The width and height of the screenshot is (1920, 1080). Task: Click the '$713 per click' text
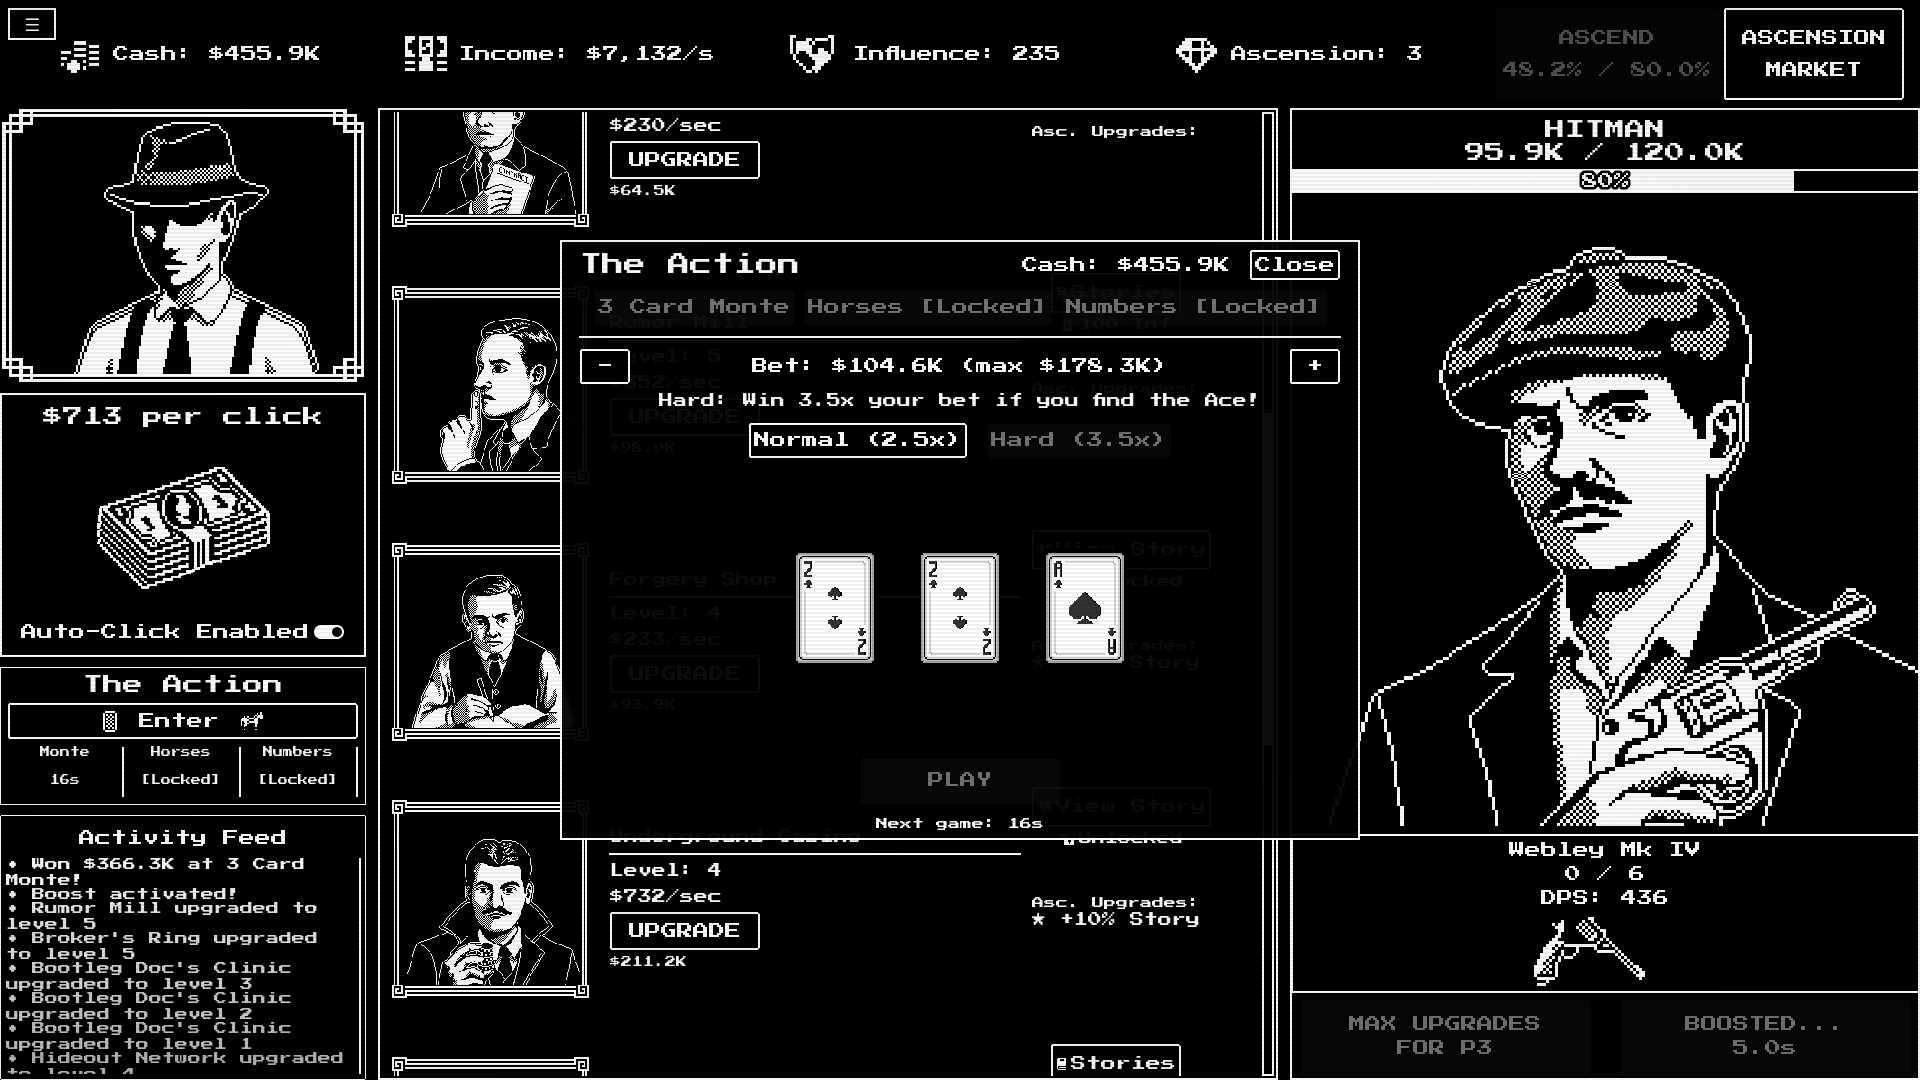(x=182, y=417)
